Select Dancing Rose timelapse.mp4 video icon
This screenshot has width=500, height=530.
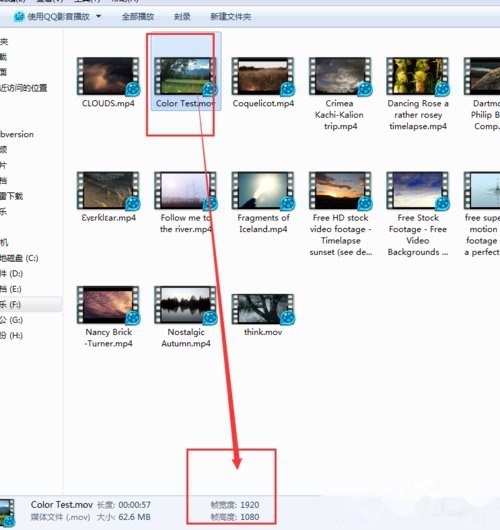(418, 76)
